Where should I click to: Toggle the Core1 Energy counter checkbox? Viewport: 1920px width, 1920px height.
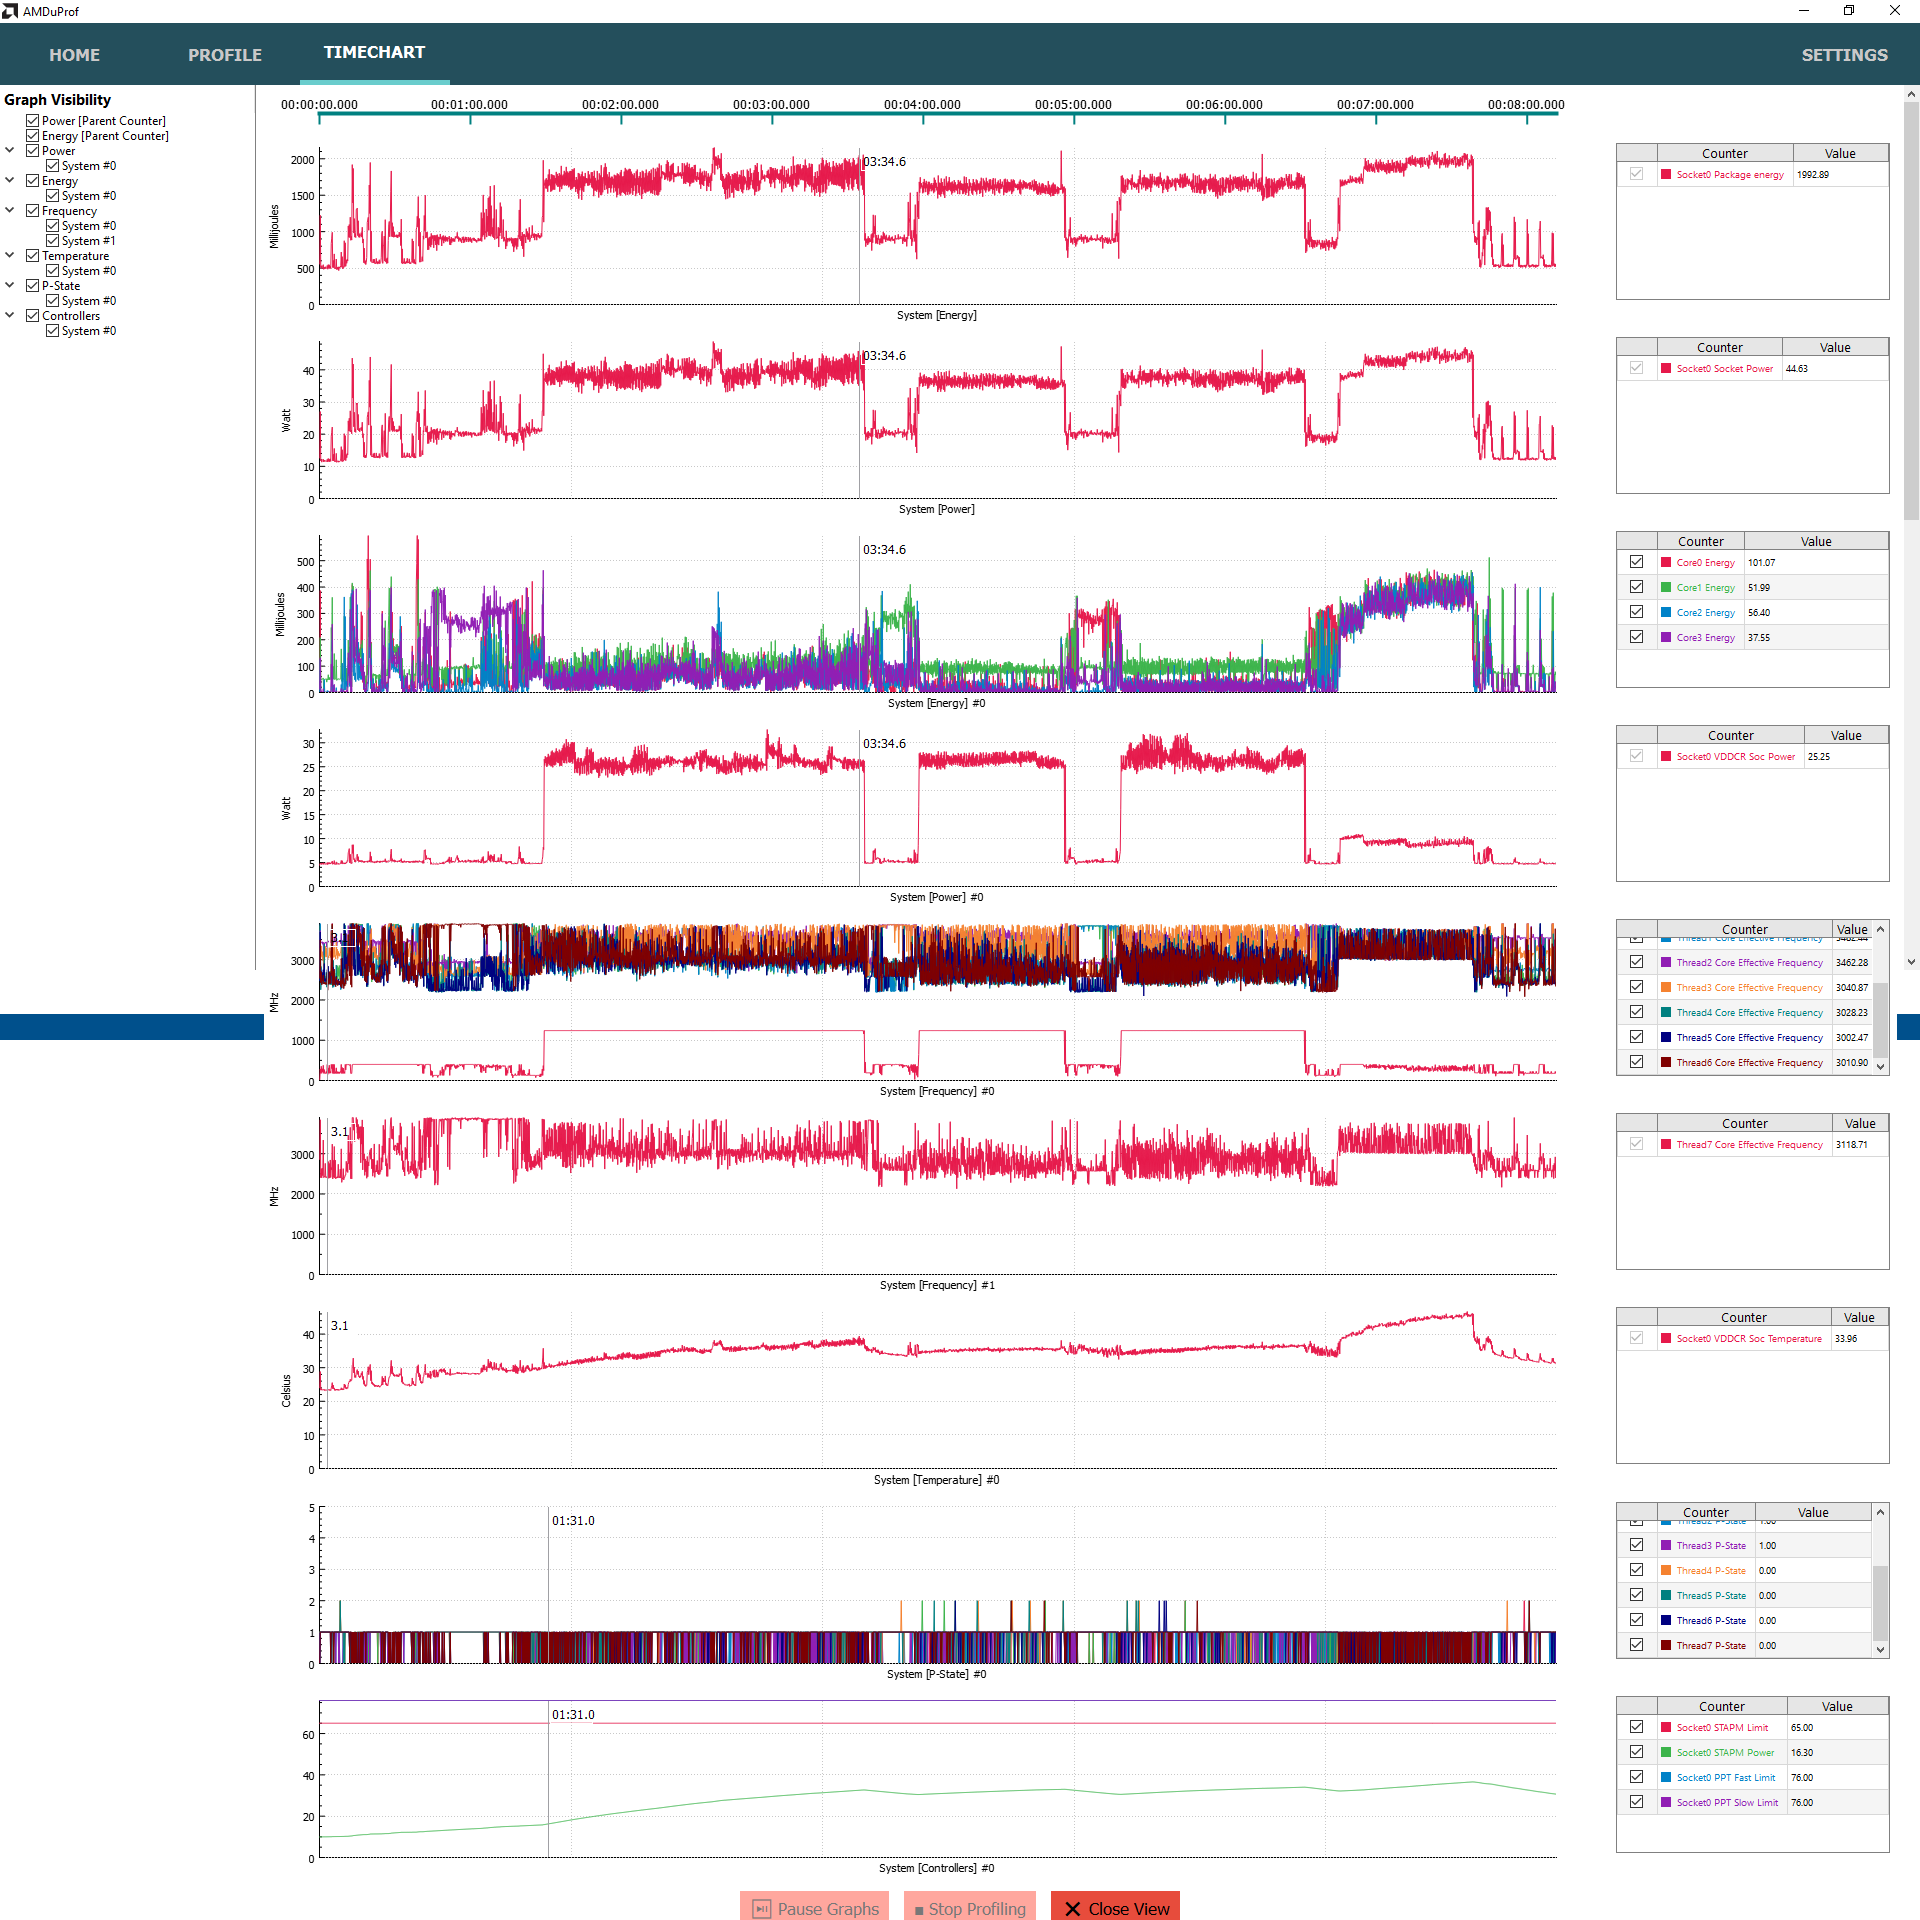[1636, 587]
